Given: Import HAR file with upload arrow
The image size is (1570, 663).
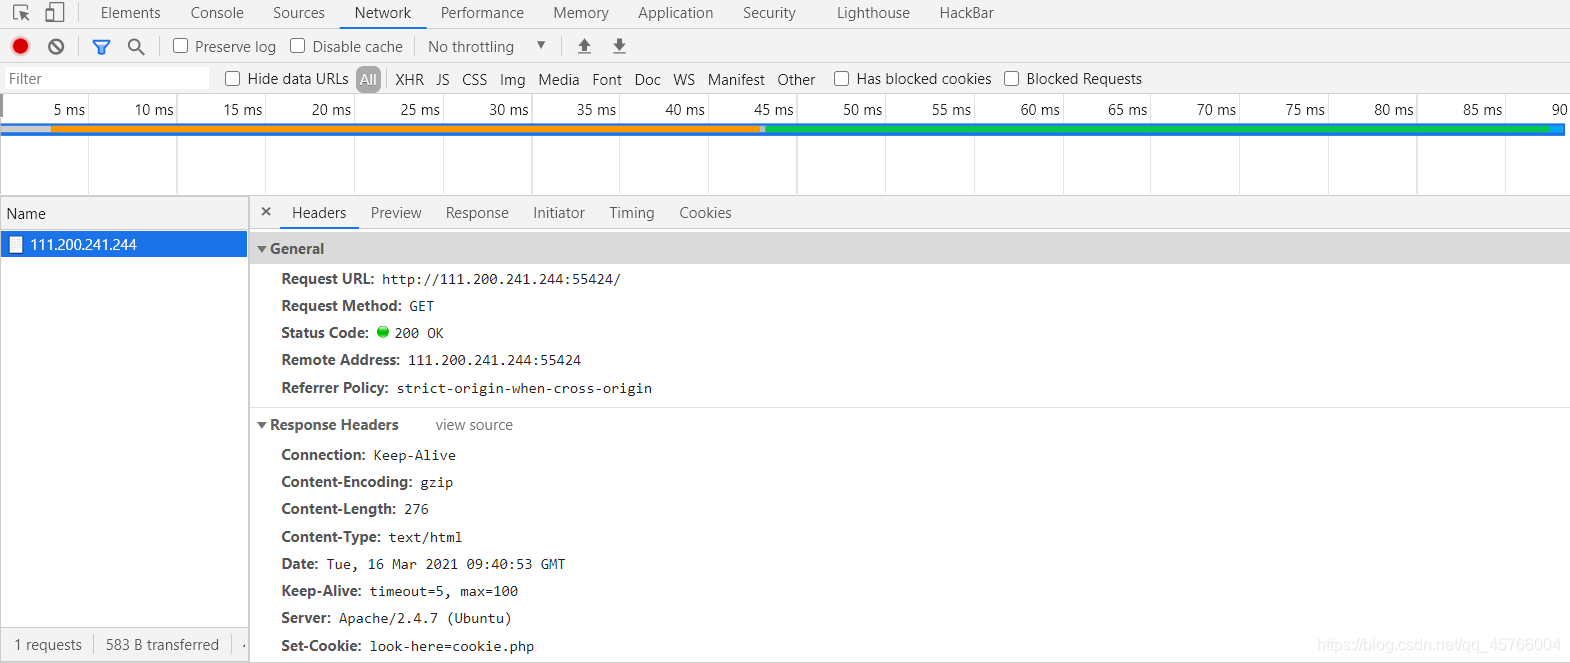Looking at the screenshot, I should (585, 46).
